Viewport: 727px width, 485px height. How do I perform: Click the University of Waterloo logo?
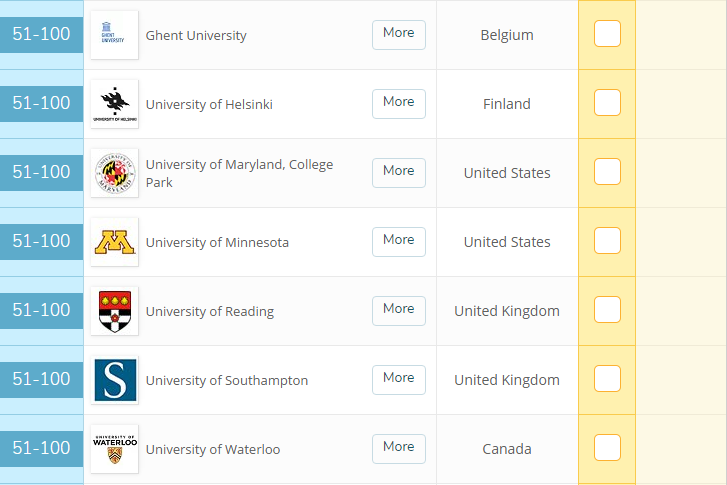pyautogui.click(x=114, y=449)
